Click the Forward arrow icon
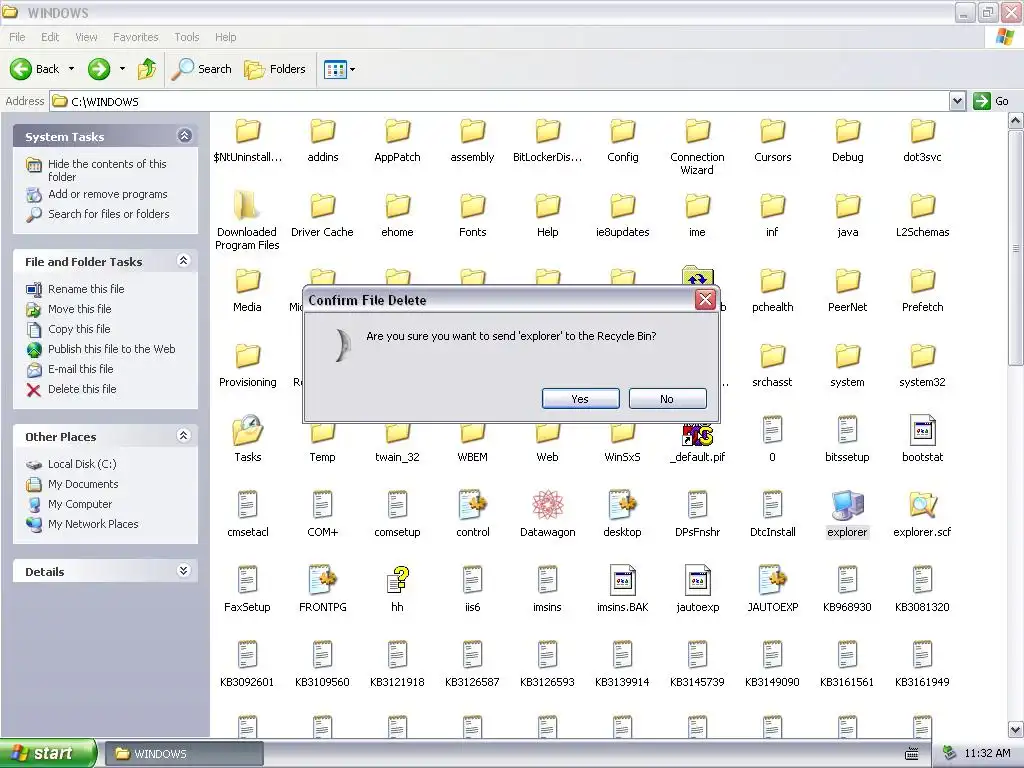 pos(99,69)
